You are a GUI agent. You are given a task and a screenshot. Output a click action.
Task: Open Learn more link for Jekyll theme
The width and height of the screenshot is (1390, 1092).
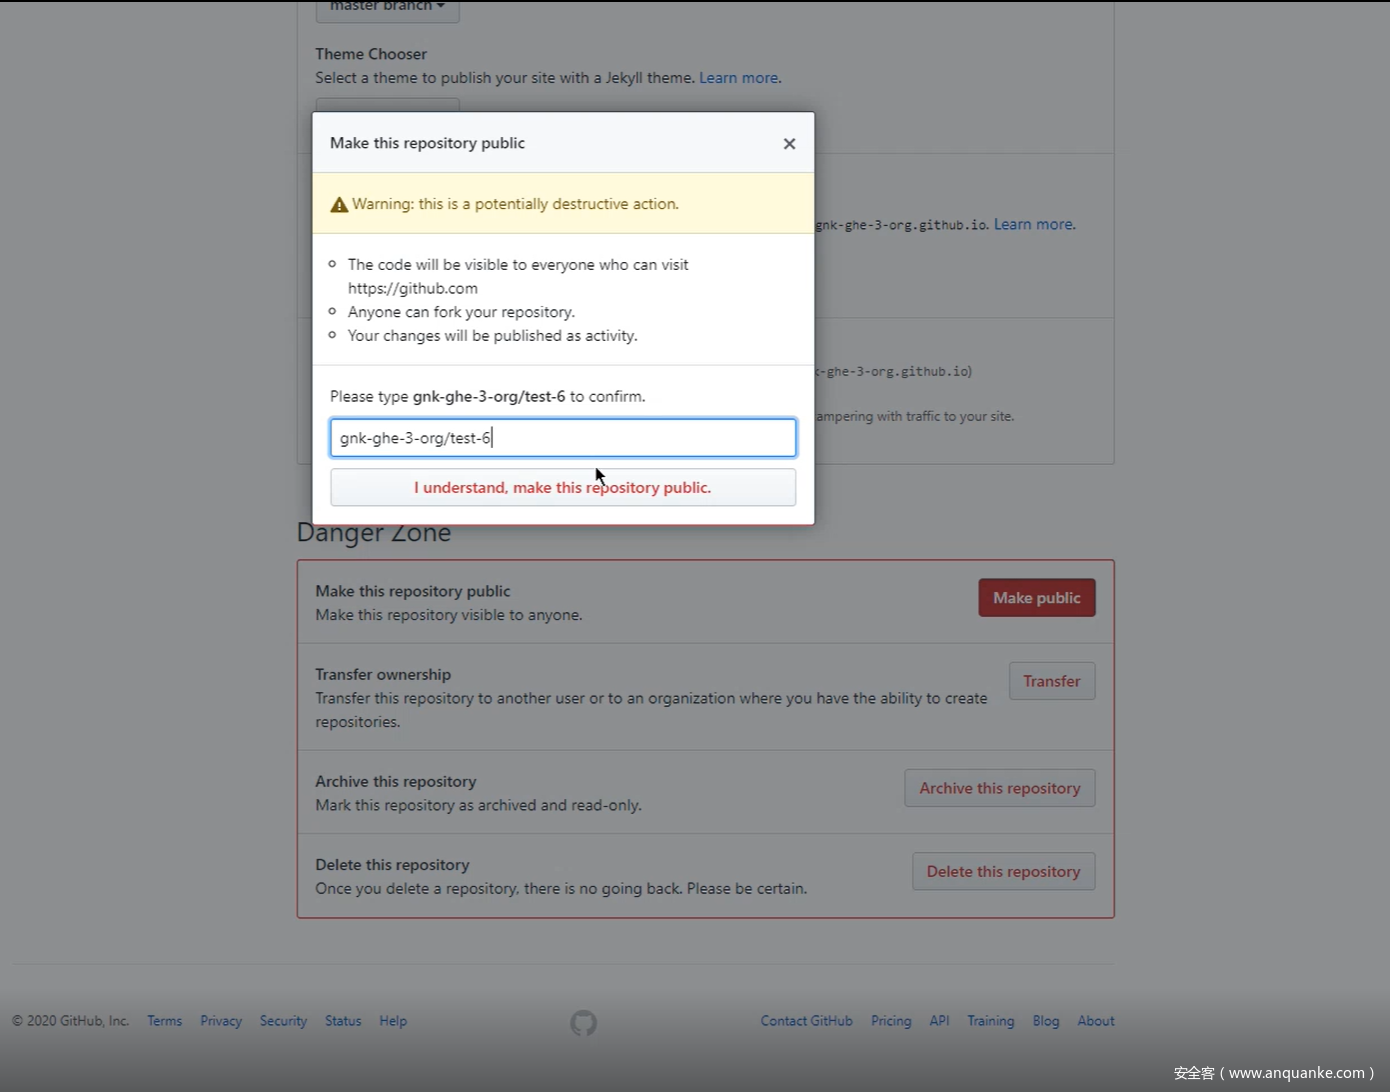tap(738, 78)
